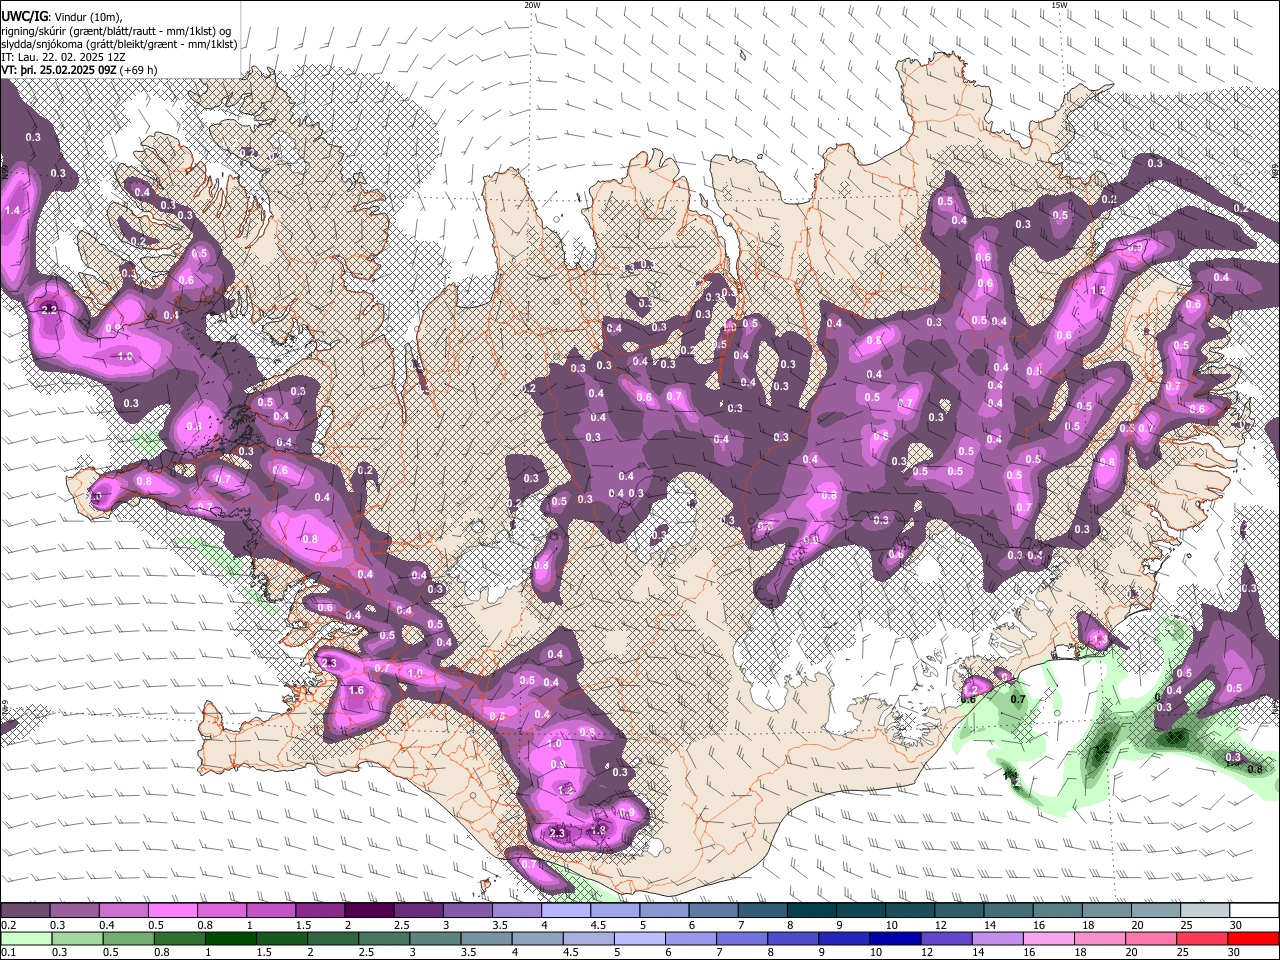The height and width of the screenshot is (960, 1280).
Task: Select the dark navy 10 swatch in bottom legend
Action: (896, 939)
